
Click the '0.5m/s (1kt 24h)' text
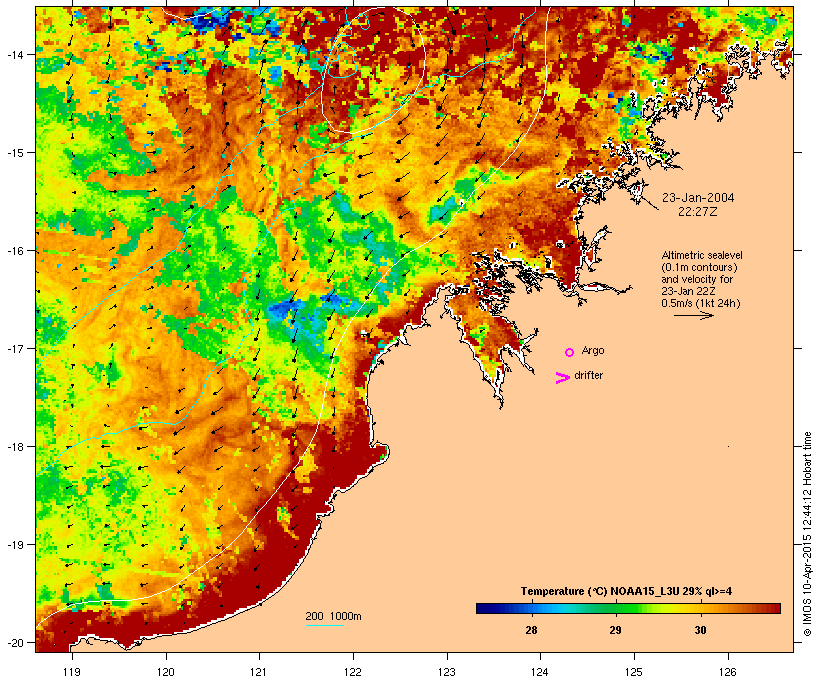coord(701,303)
